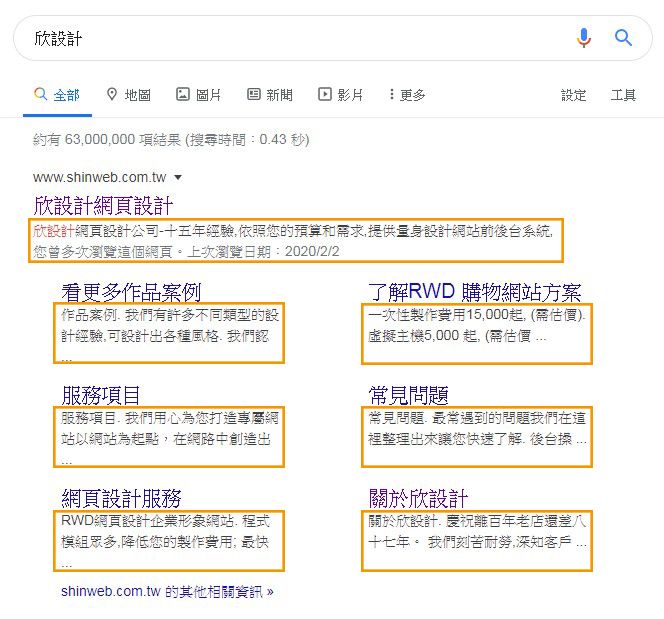Expand the 更多 menu
Screen dimensions: 664x619
pyautogui.click(x=407, y=94)
